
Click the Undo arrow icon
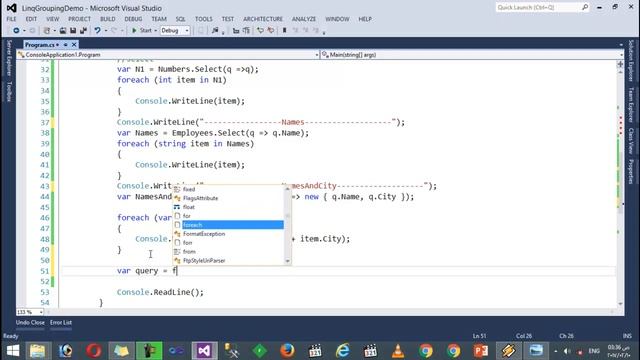tap(97, 31)
